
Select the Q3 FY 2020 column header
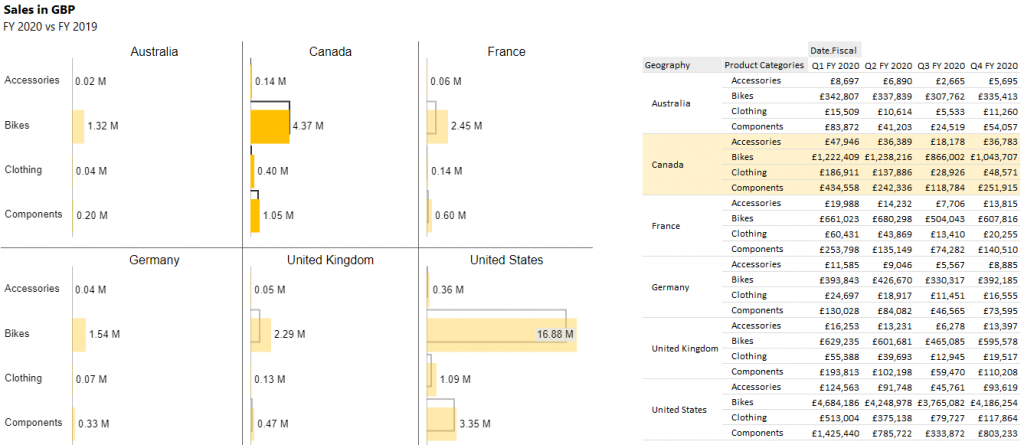point(939,66)
